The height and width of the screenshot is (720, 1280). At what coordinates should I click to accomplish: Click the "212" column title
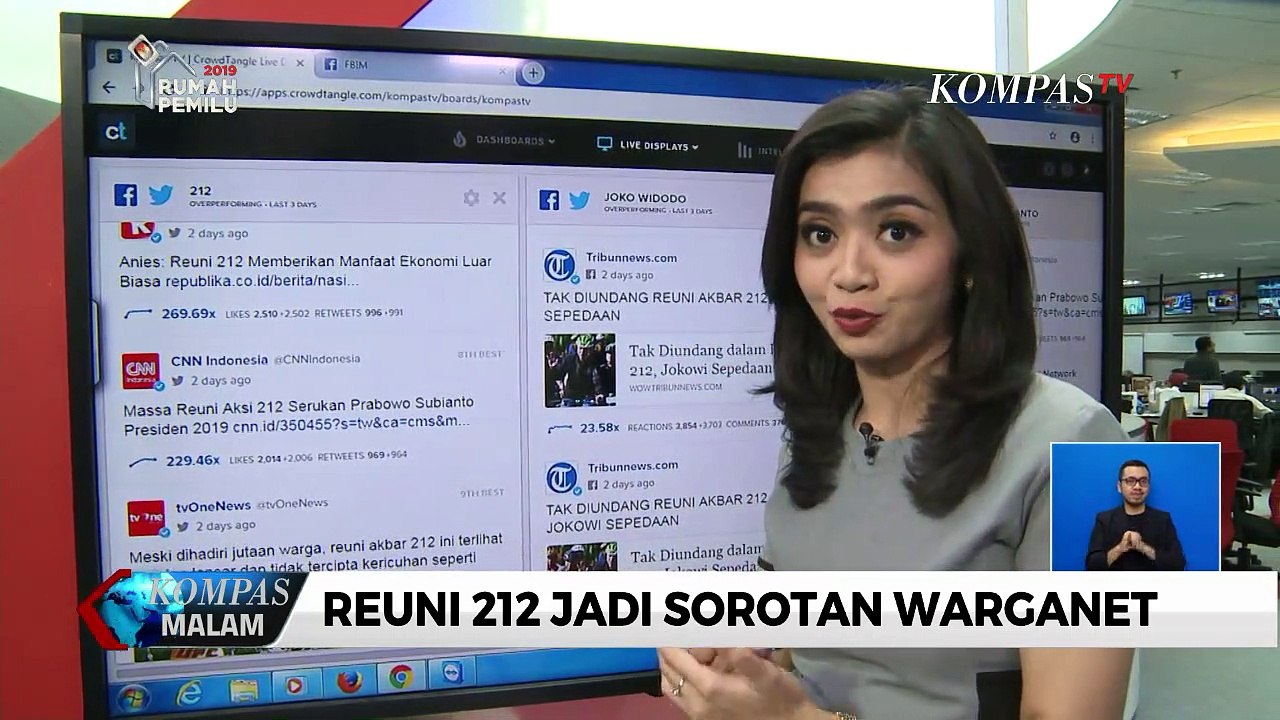point(200,190)
